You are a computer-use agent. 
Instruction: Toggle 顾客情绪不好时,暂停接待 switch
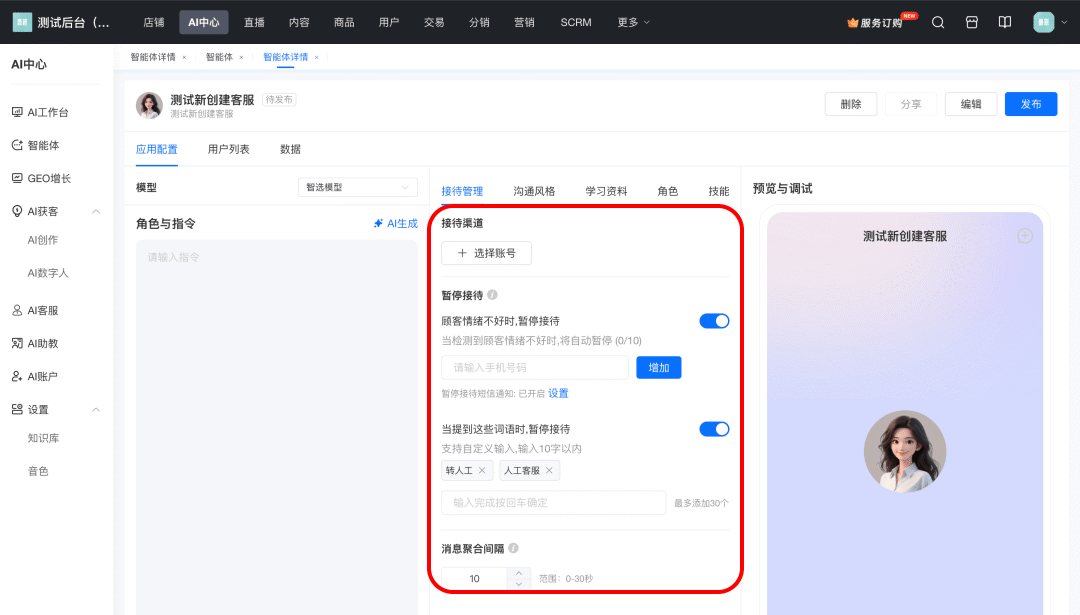tap(714, 321)
